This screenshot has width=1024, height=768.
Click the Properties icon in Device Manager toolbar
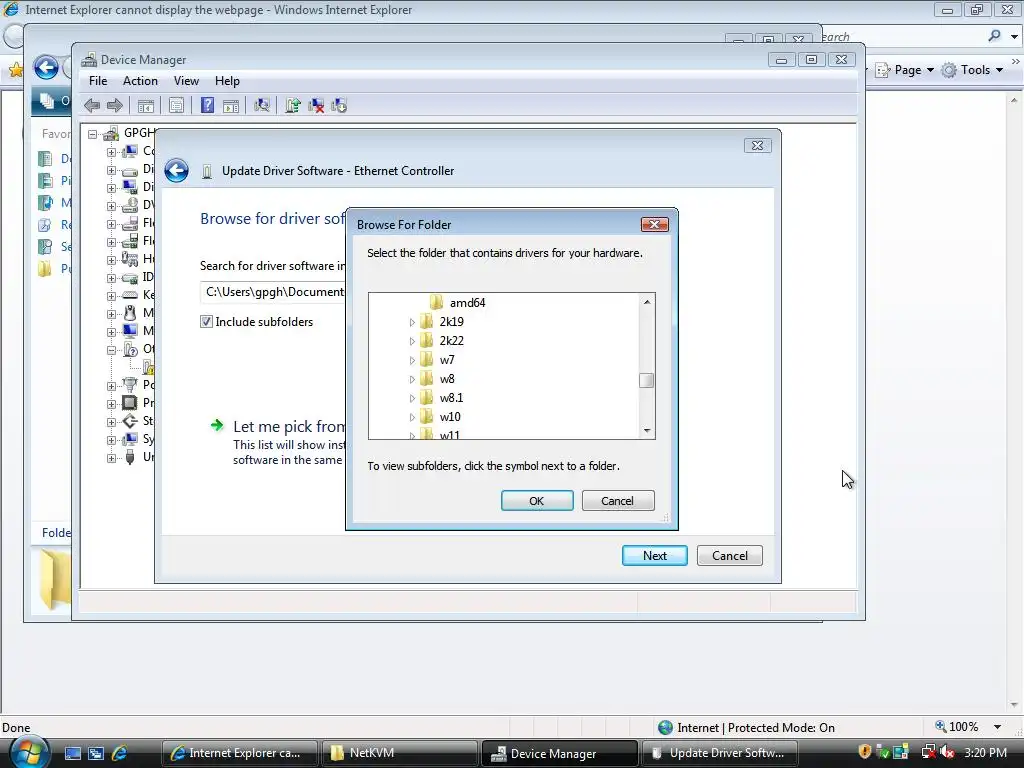coord(176,105)
